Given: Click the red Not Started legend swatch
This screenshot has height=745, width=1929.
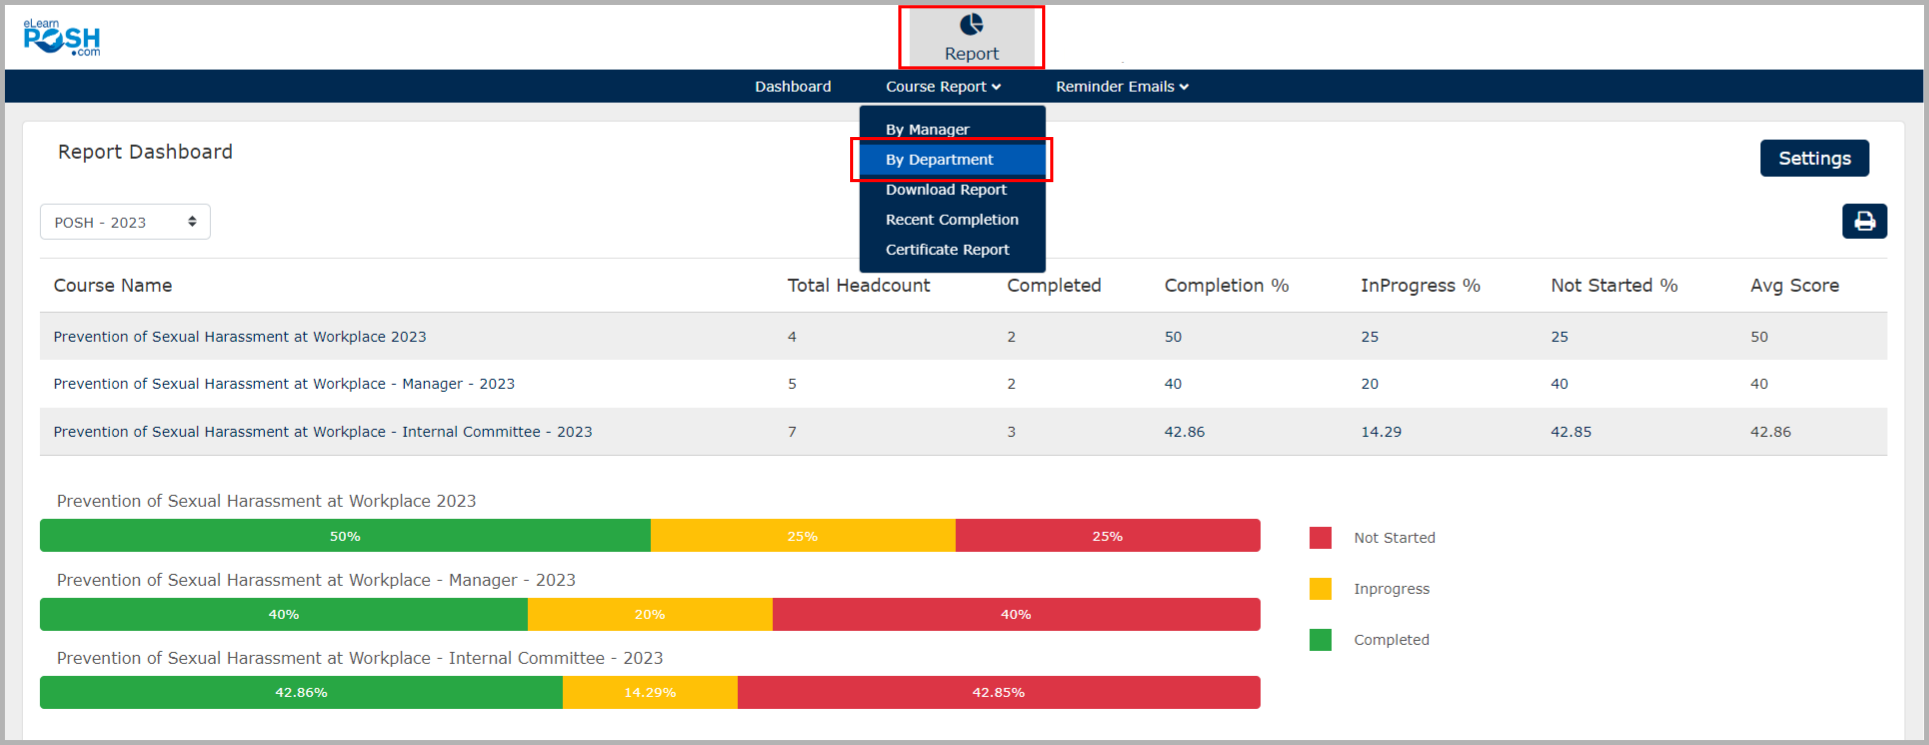Looking at the screenshot, I should coord(1320,538).
